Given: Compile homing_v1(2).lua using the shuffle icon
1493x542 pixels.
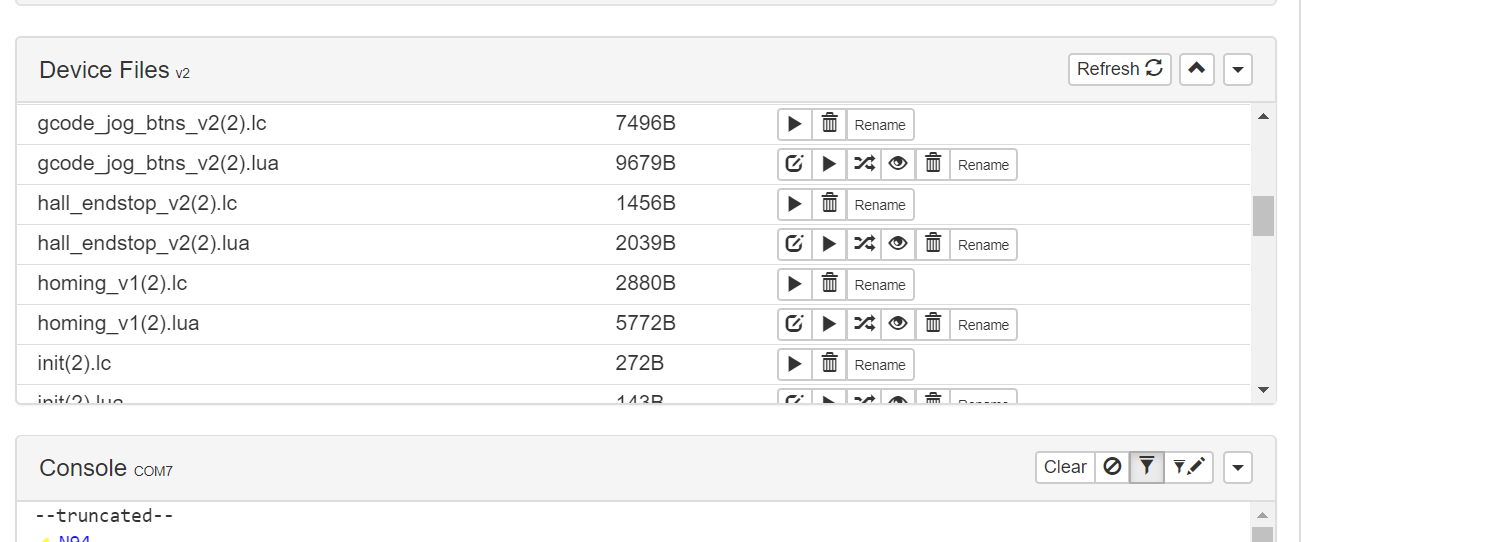Looking at the screenshot, I should [x=864, y=325].
